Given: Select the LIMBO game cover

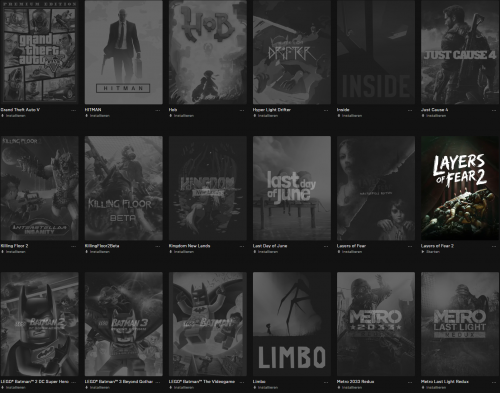Looking at the screenshot, I should [x=292, y=324].
